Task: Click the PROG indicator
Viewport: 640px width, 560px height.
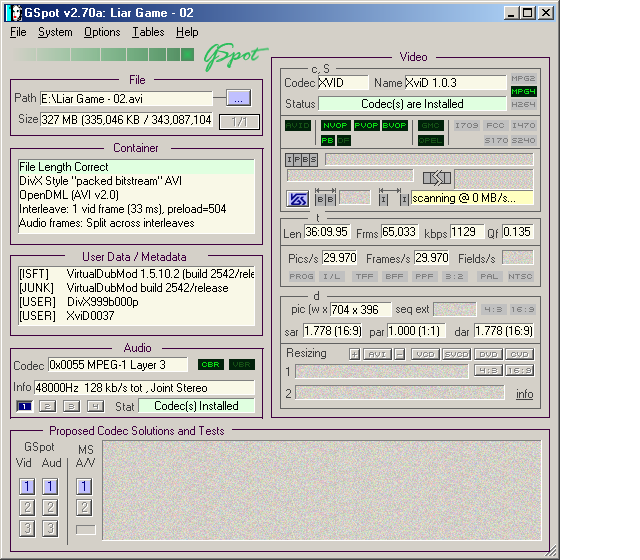Action: 301,276
